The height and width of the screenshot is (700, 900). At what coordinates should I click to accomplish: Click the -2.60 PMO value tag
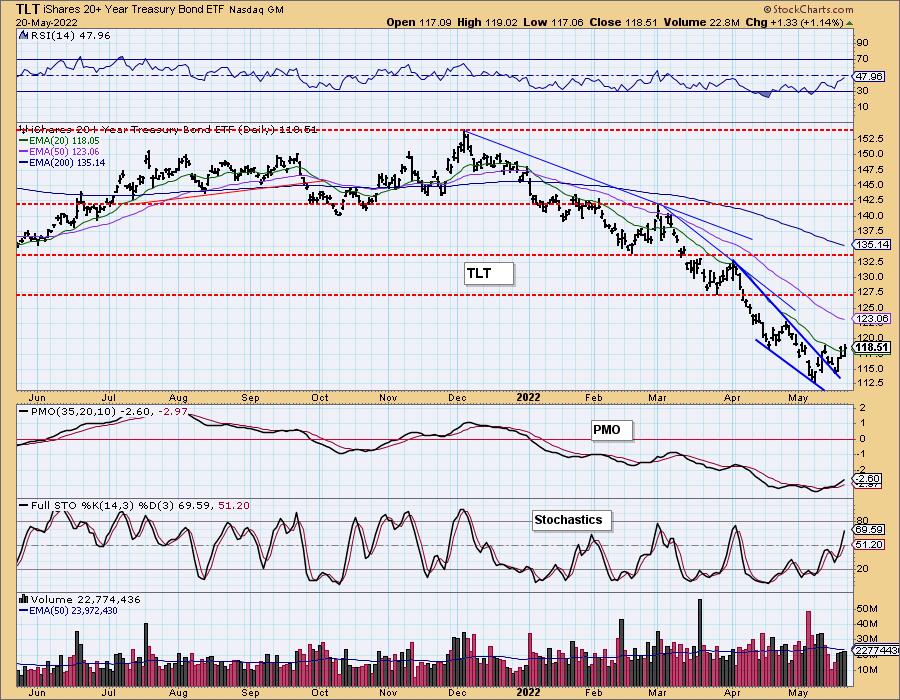pyautogui.click(x=868, y=479)
